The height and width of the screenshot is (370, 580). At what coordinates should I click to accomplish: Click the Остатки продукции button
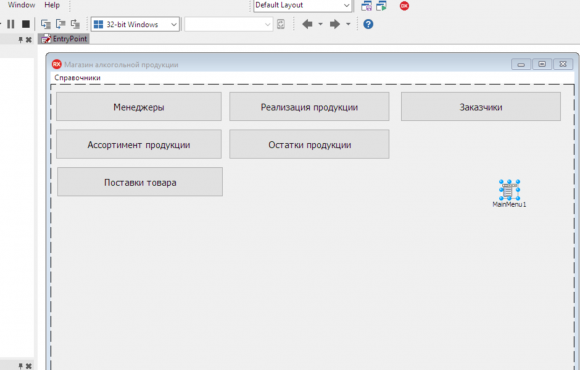coord(309,144)
